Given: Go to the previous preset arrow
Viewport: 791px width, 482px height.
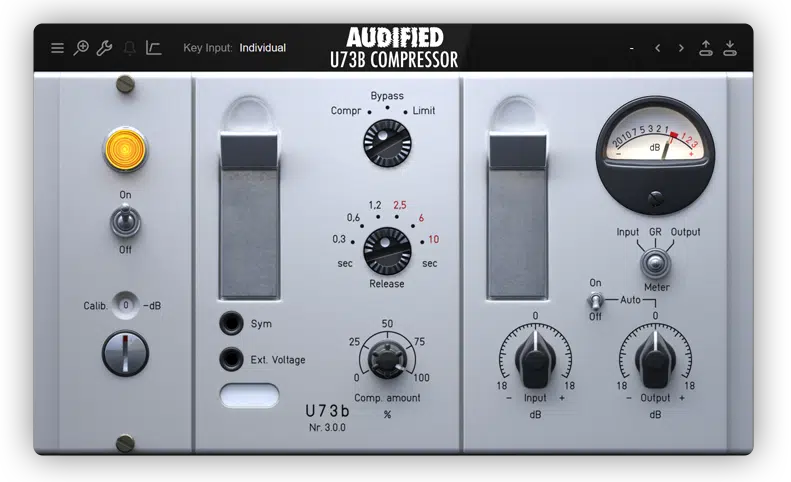Looking at the screenshot, I should coord(657,48).
